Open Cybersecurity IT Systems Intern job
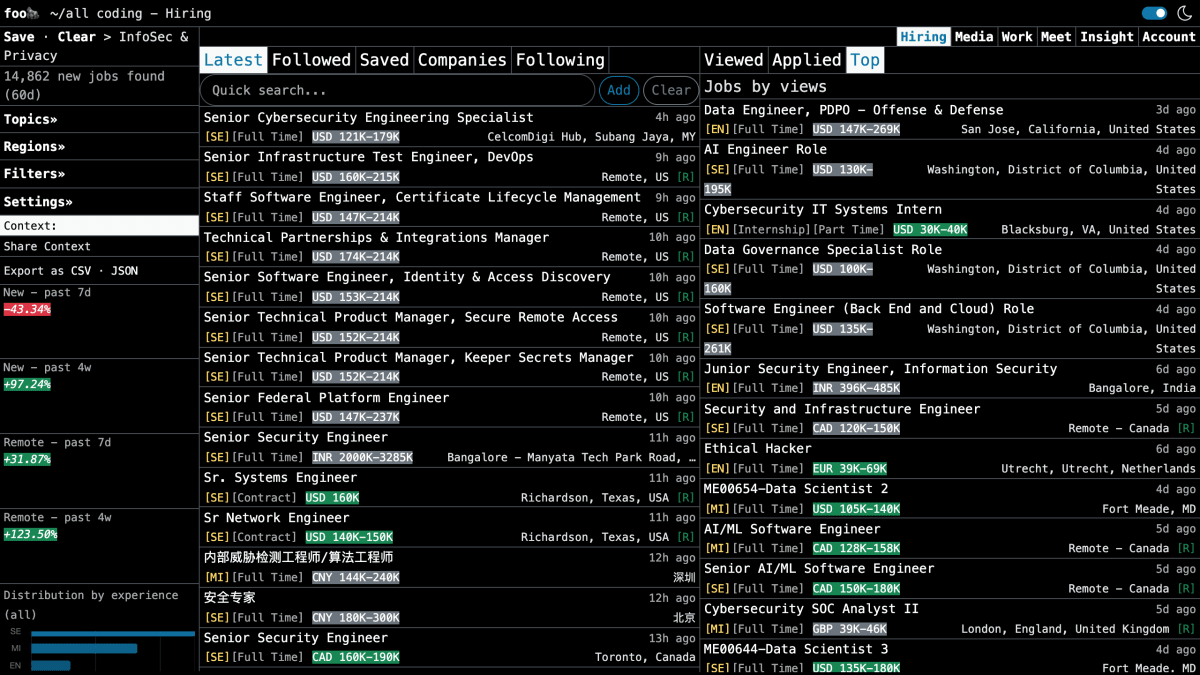 [822, 209]
